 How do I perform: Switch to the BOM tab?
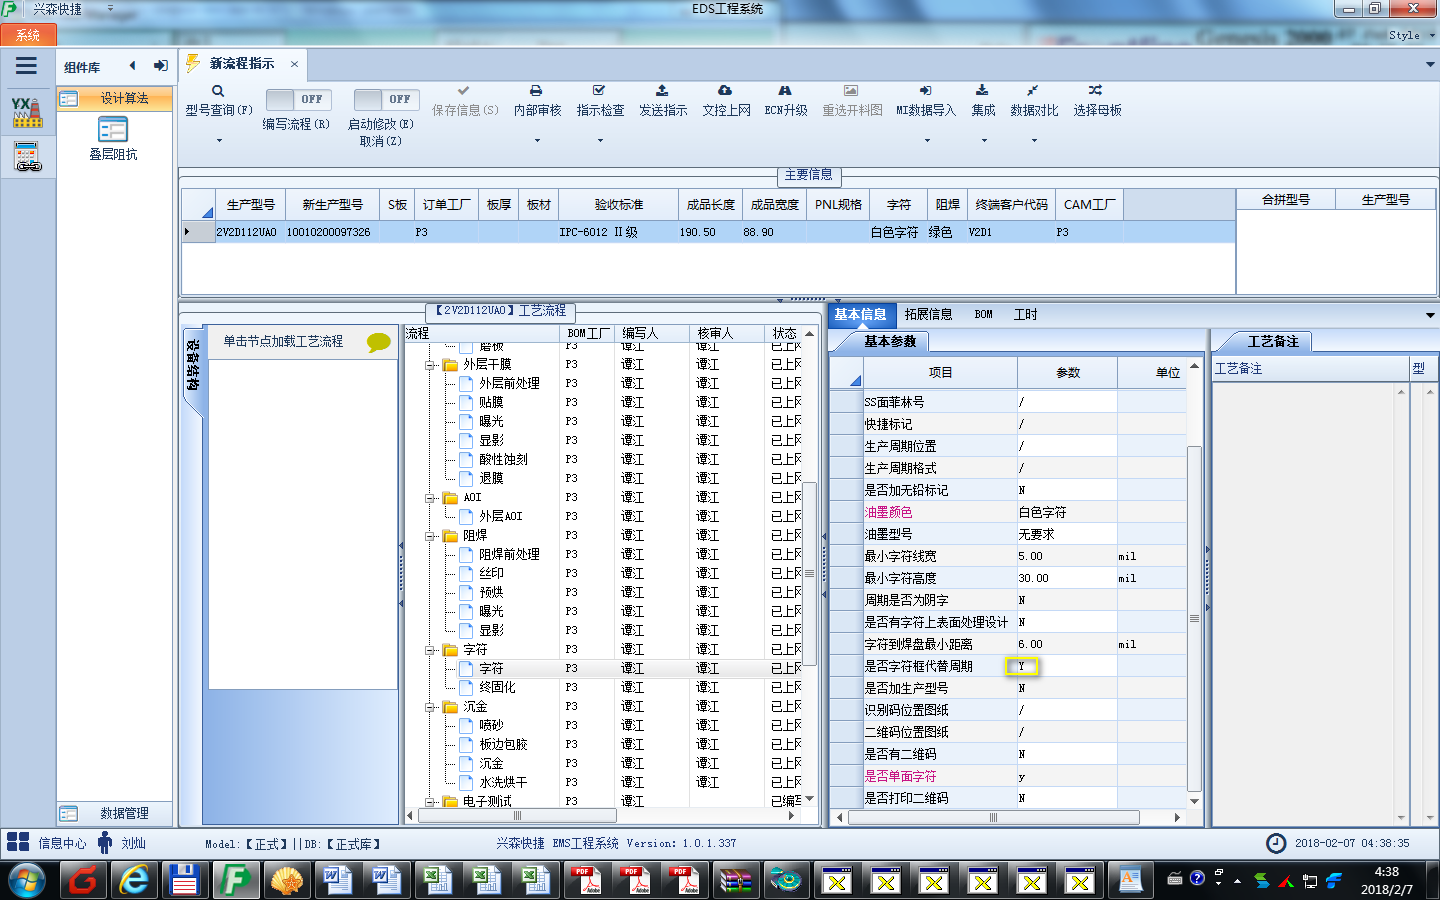[984, 314]
